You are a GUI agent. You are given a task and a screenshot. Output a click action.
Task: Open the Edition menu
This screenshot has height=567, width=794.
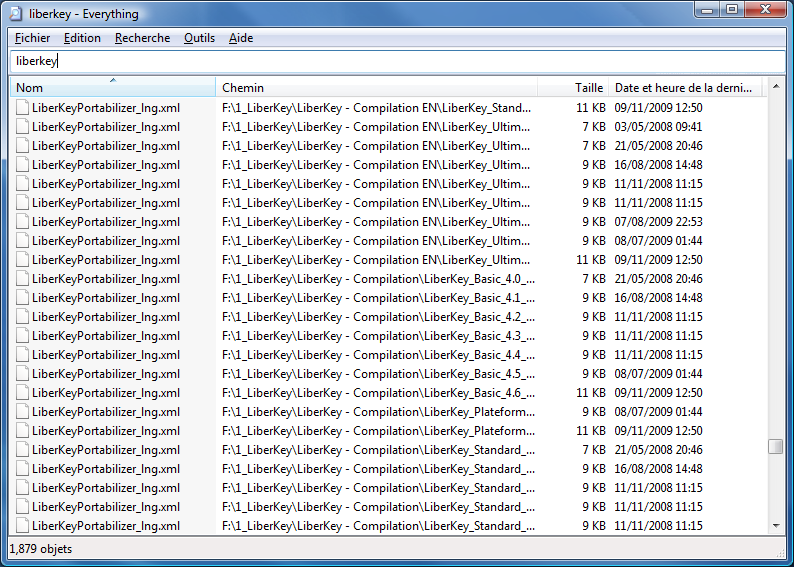coord(82,38)
